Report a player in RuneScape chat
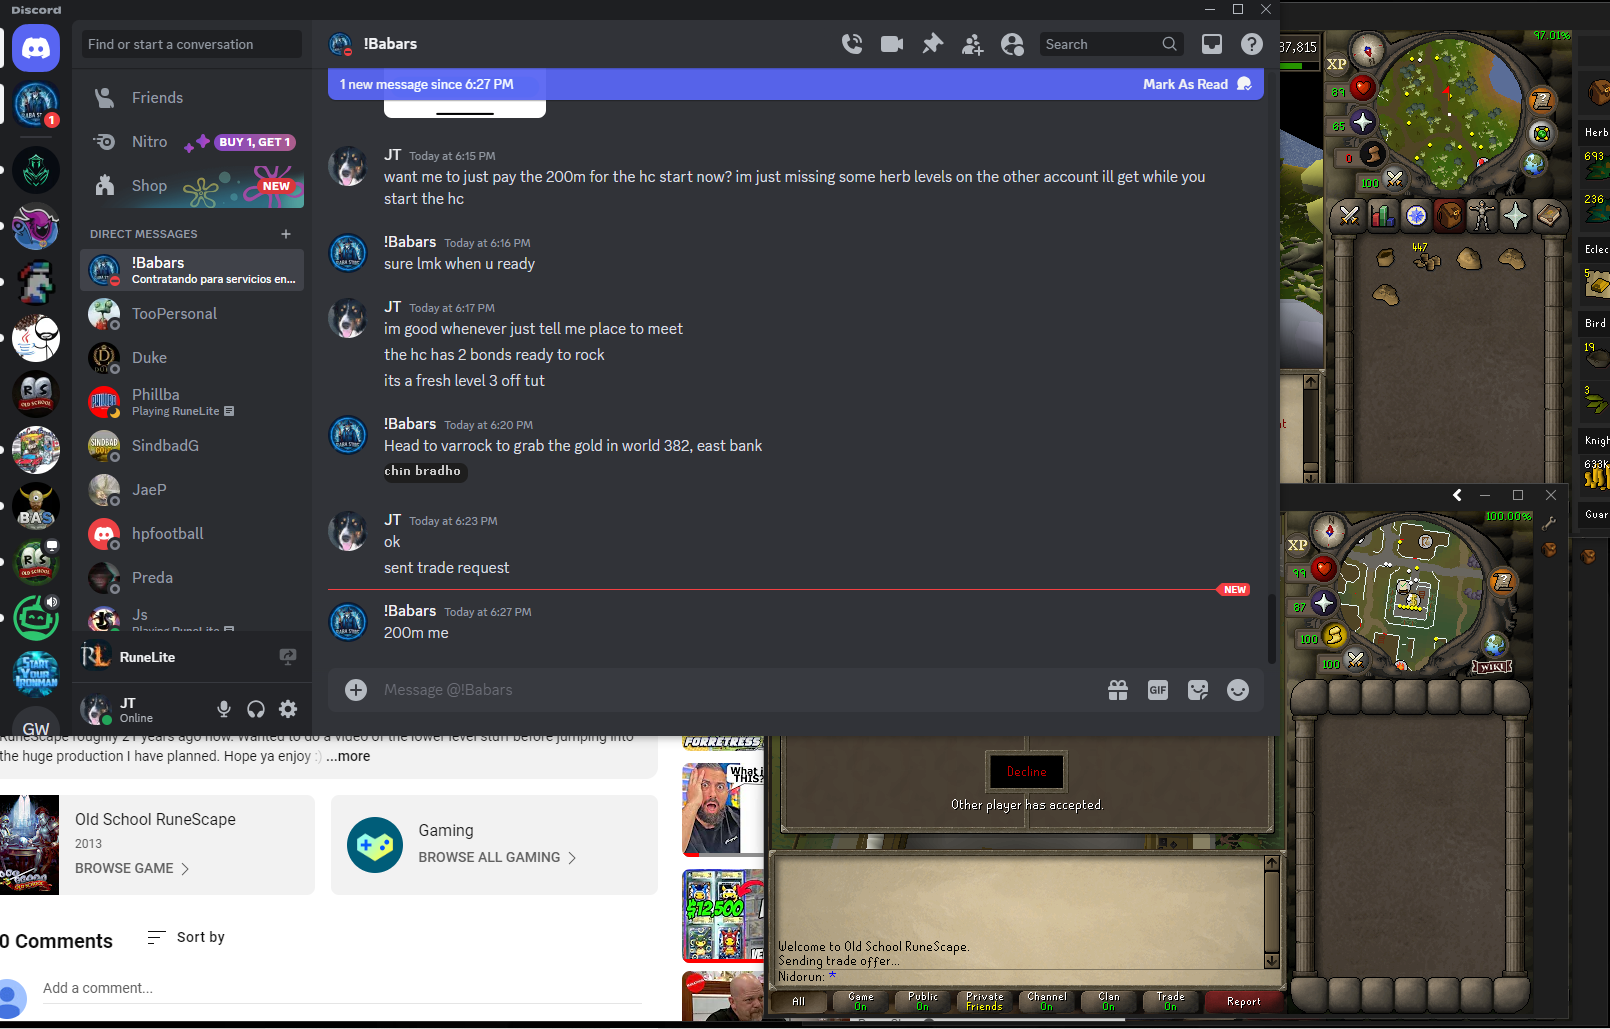The height and width of the screenshot is (1029, 1610). (1243, 1001)
